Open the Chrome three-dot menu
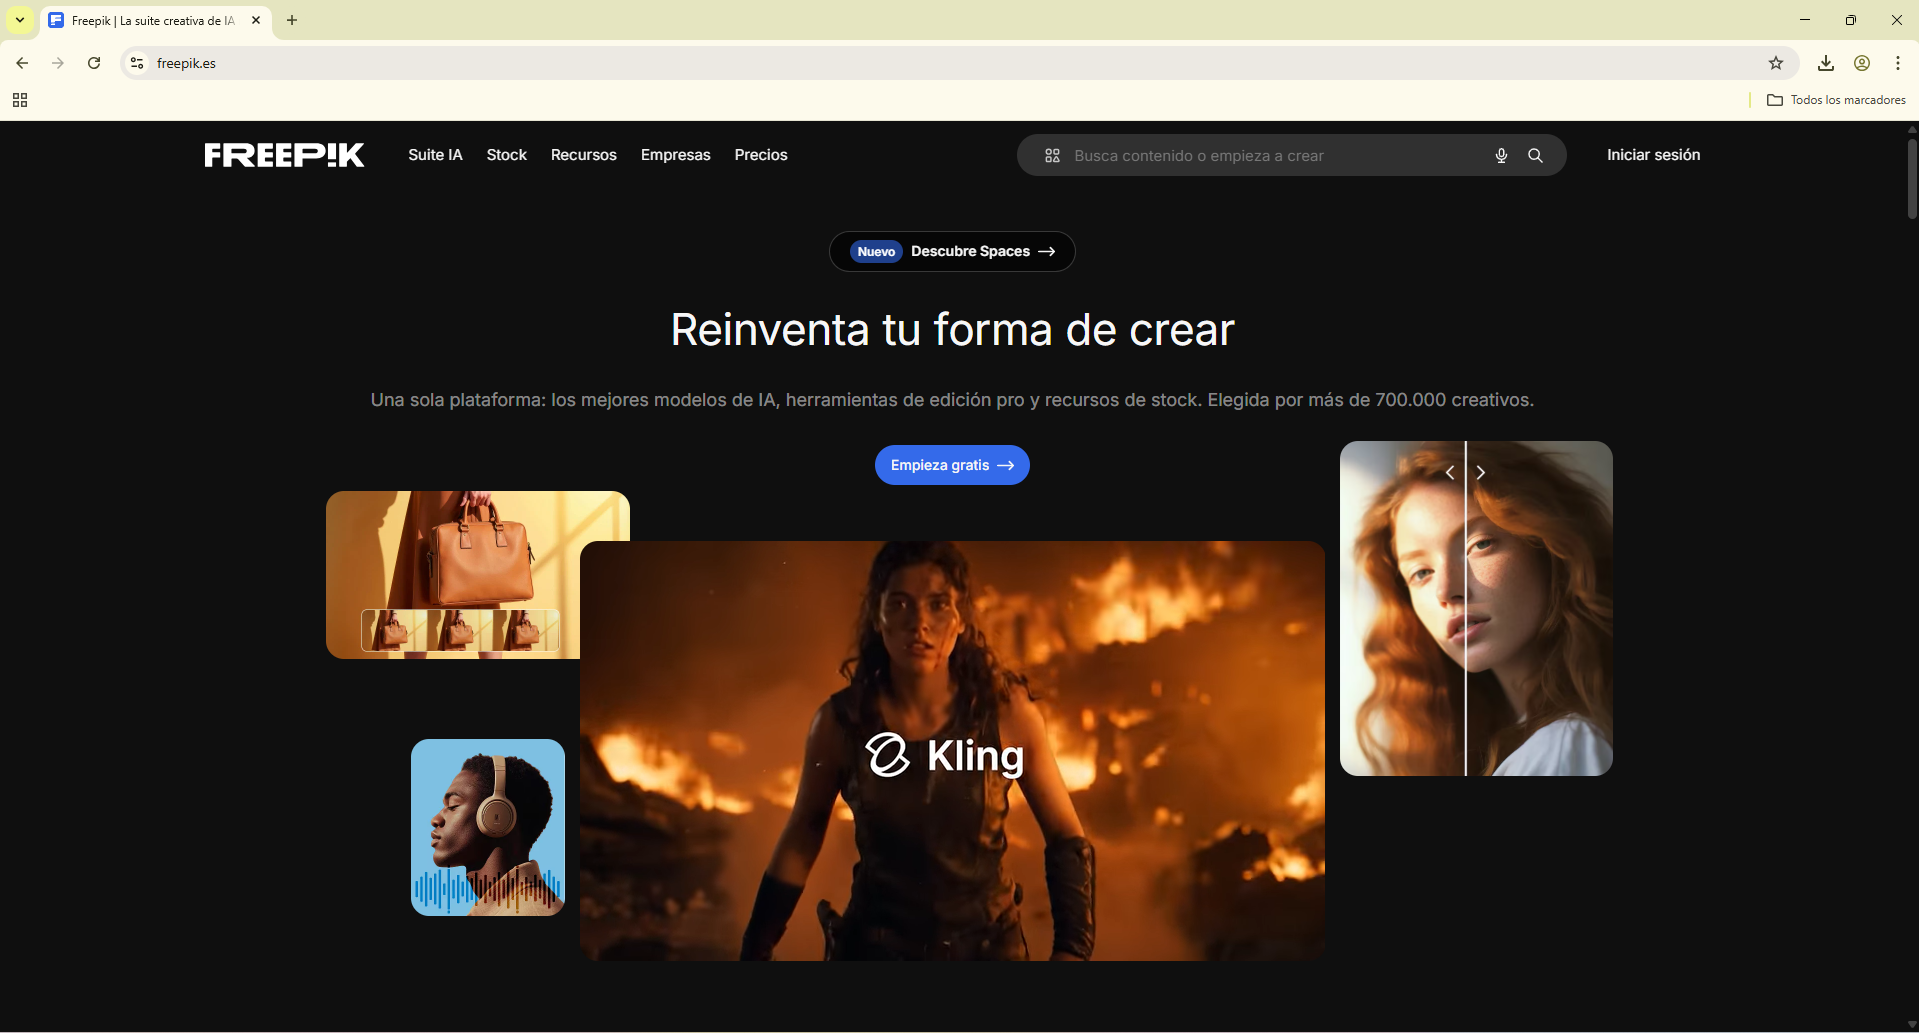Viewport: 1919px width, 1033px height. (1898, 63)
